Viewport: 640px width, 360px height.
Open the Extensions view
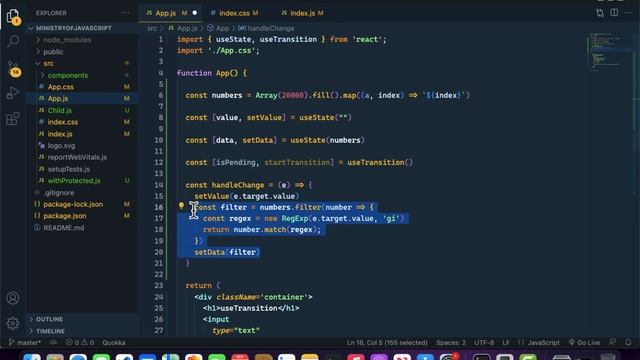(x=13, y=119)
